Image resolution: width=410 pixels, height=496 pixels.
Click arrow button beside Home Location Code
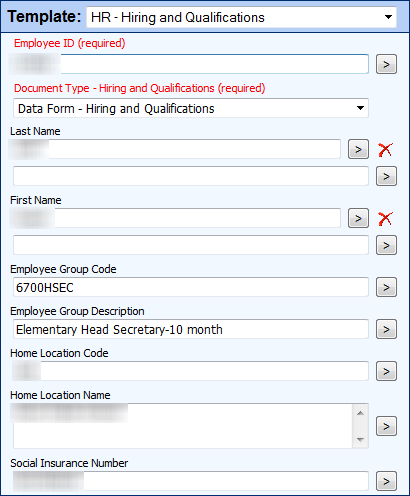coord(386,371)
